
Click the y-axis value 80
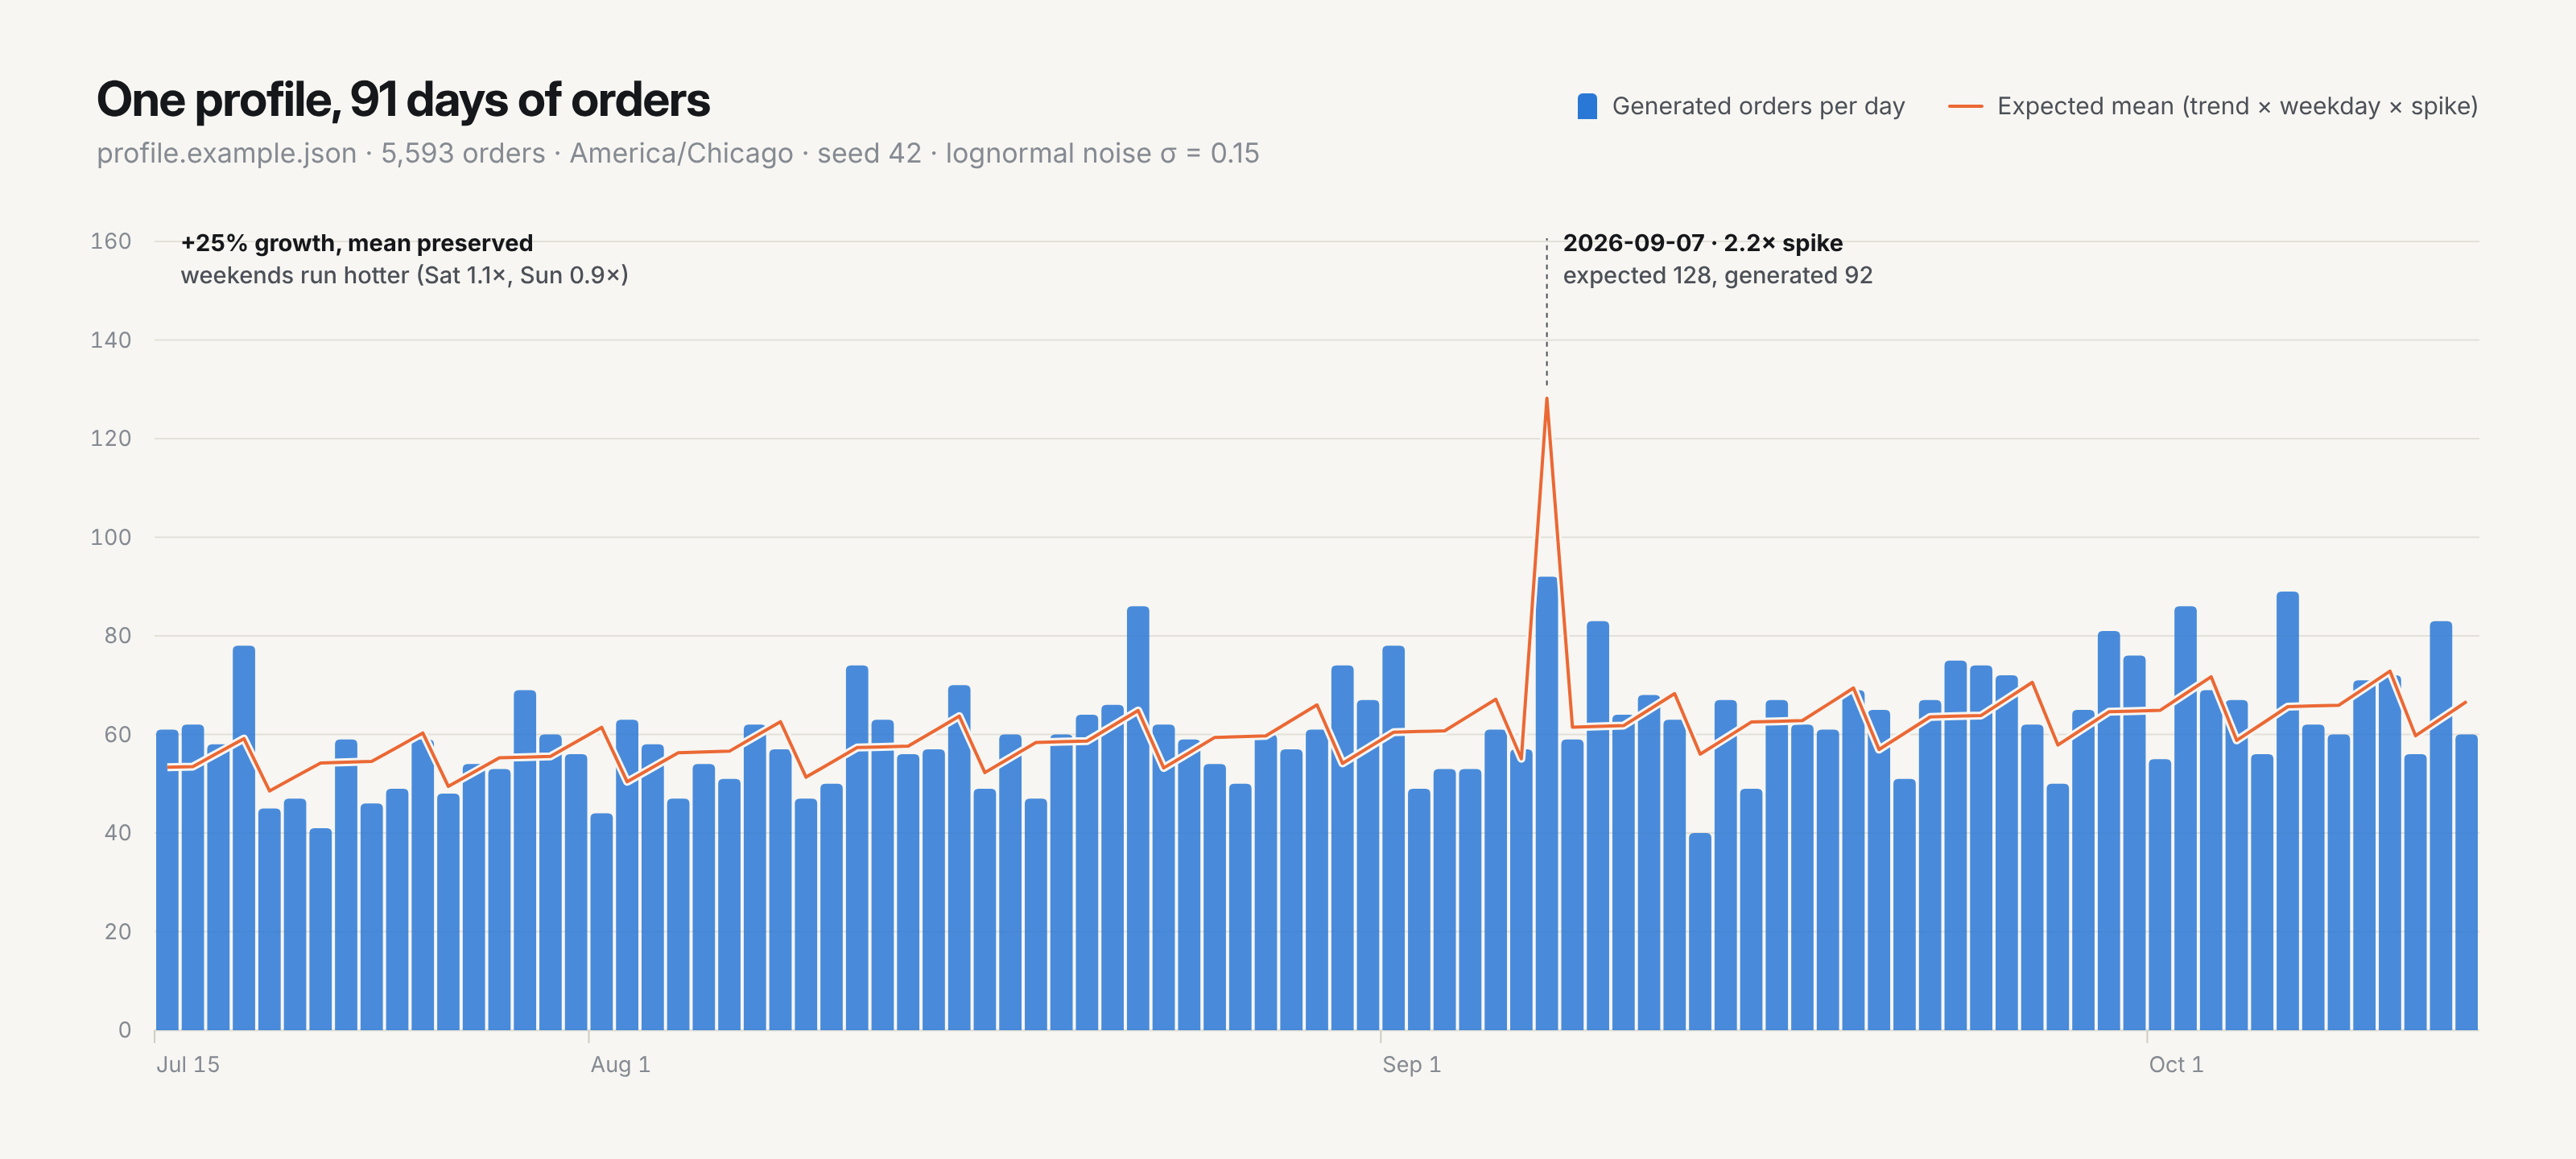click(x=118, y=635)
